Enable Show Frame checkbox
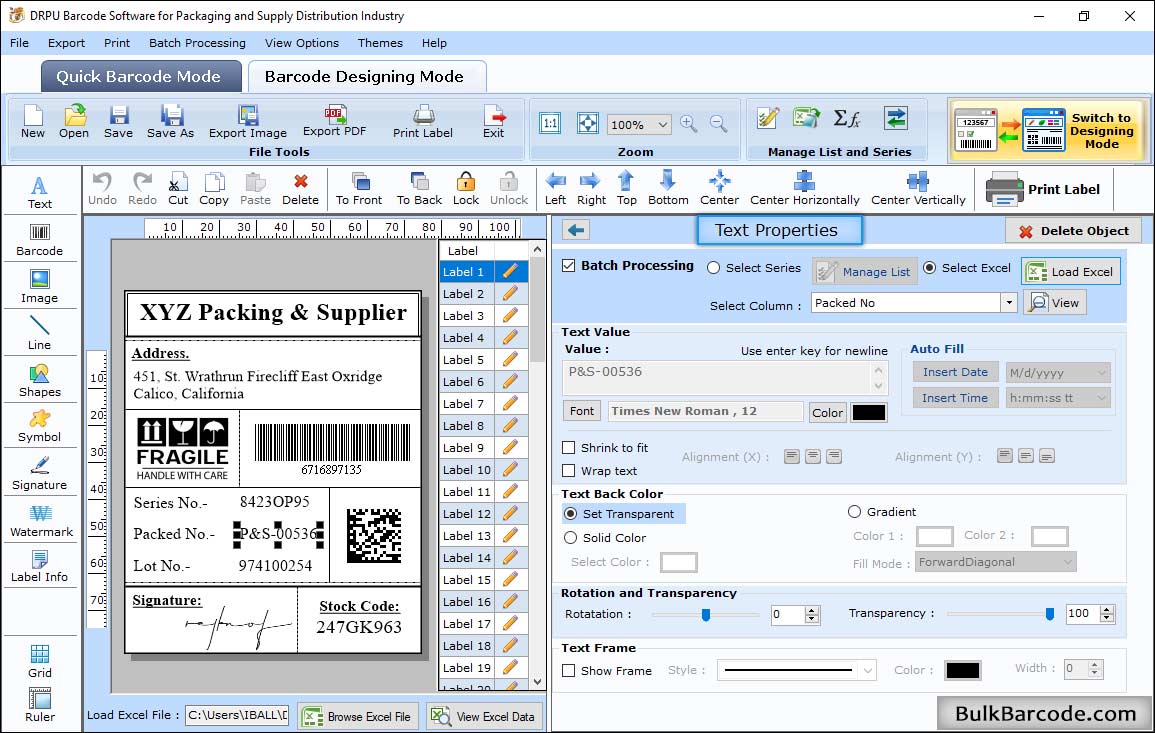Image resolution: width=1155 pixels, height=733 pixels. [x=569, y=671]
